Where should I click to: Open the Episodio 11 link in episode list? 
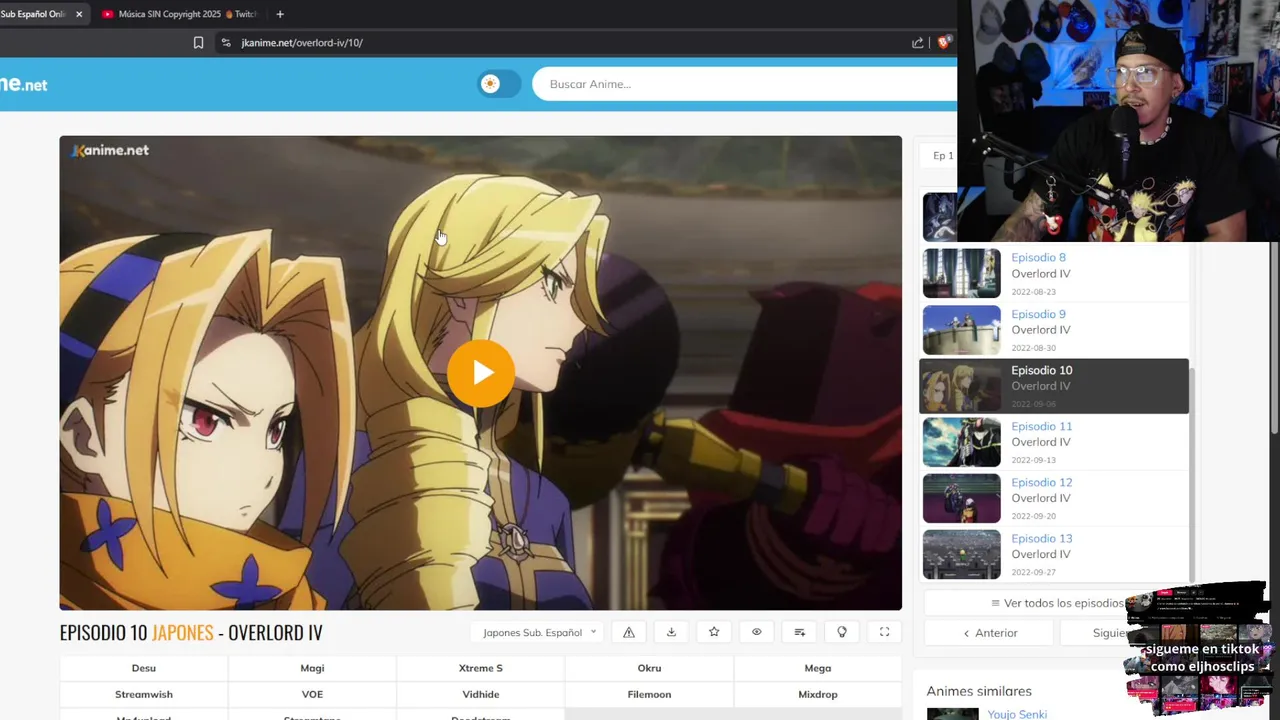click(x=1041, y=426)
